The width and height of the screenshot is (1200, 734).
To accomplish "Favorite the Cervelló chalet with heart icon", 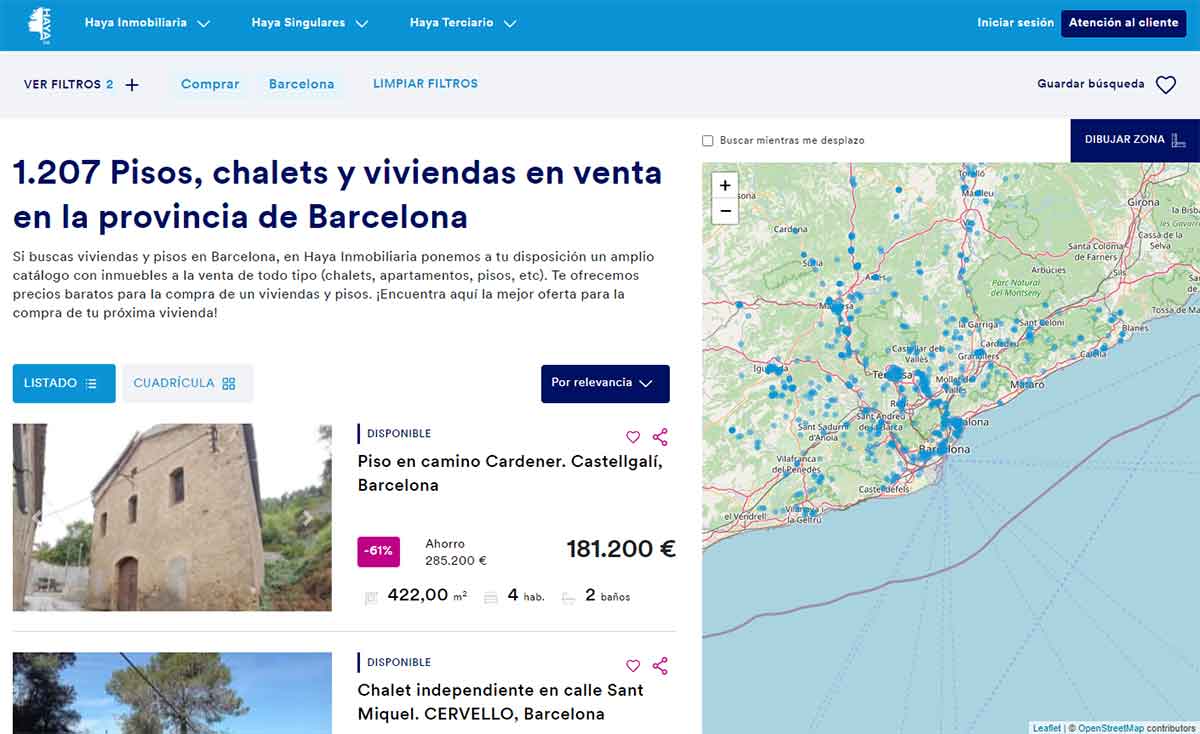I will click(633, 666).
